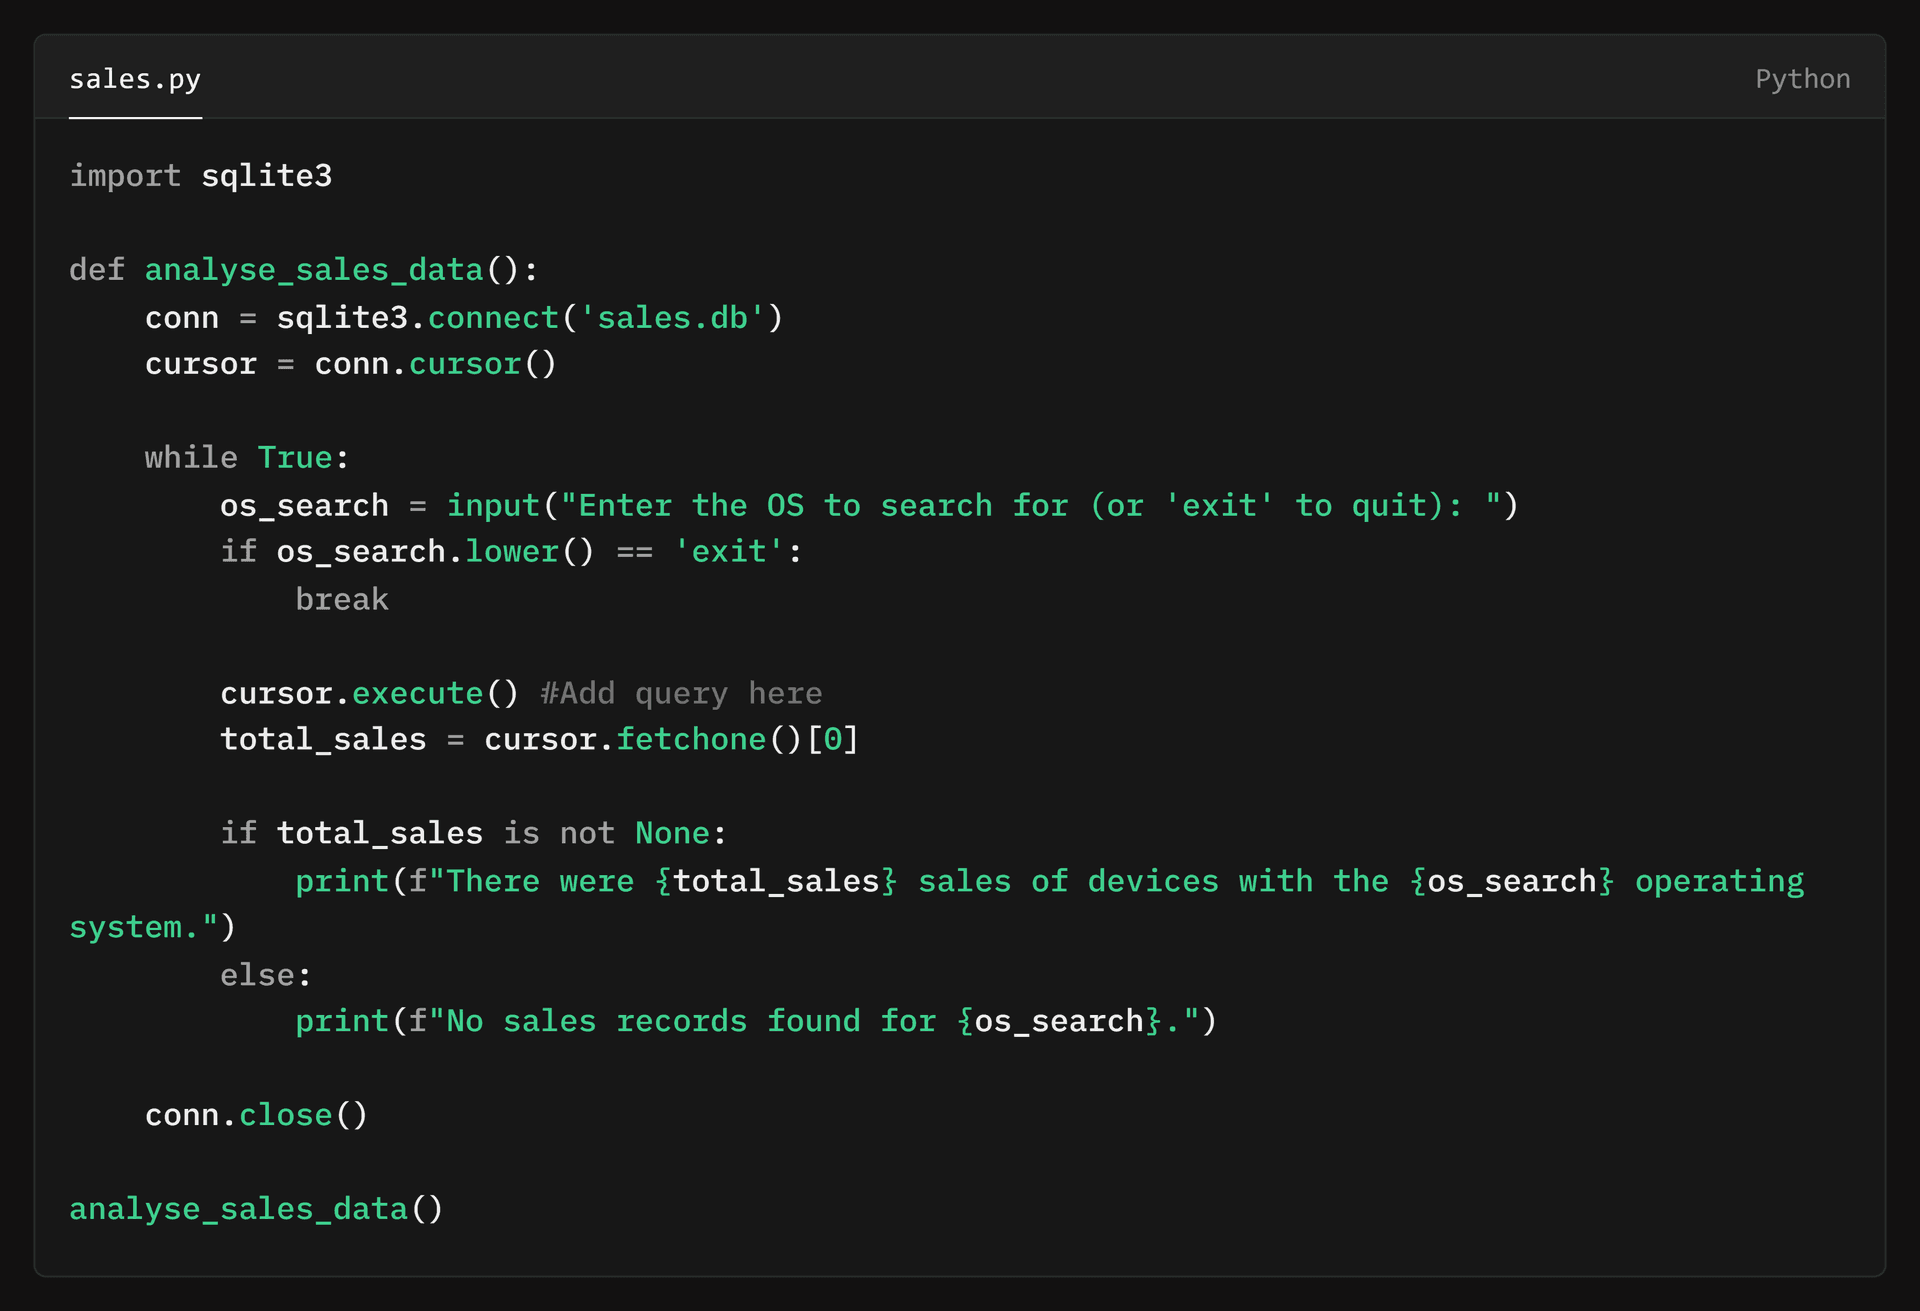The height and width of the screenshot is (1311, 1920).
Task: Click final analyse_sales_data() call at bottom
Action: click(255, 1209)
